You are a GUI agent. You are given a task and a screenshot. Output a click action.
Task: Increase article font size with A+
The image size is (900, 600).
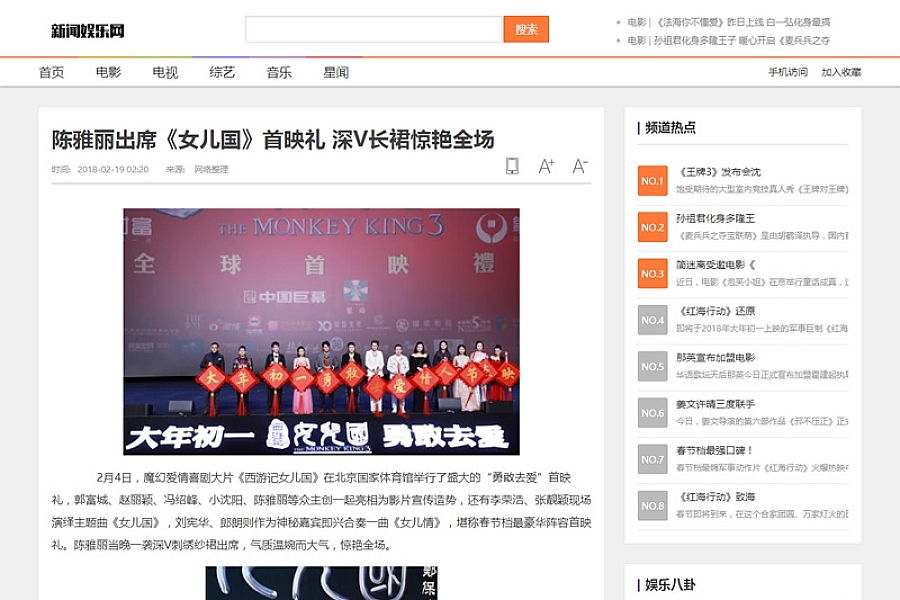click(x=546, y=166)
